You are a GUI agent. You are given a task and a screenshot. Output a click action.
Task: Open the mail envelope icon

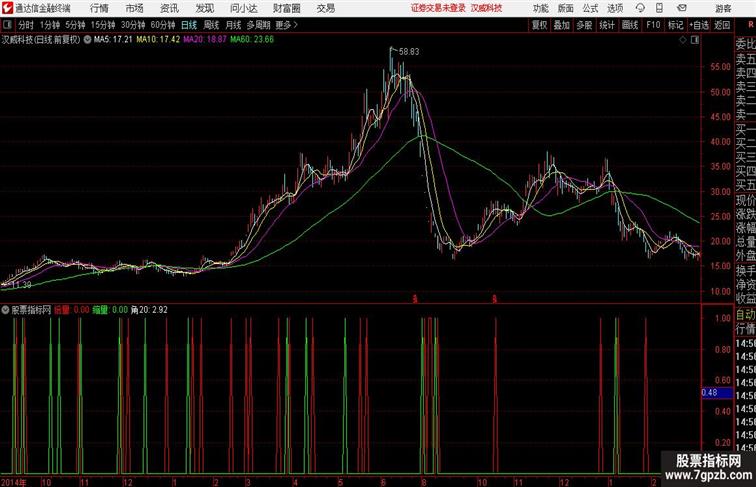(682, 8)
